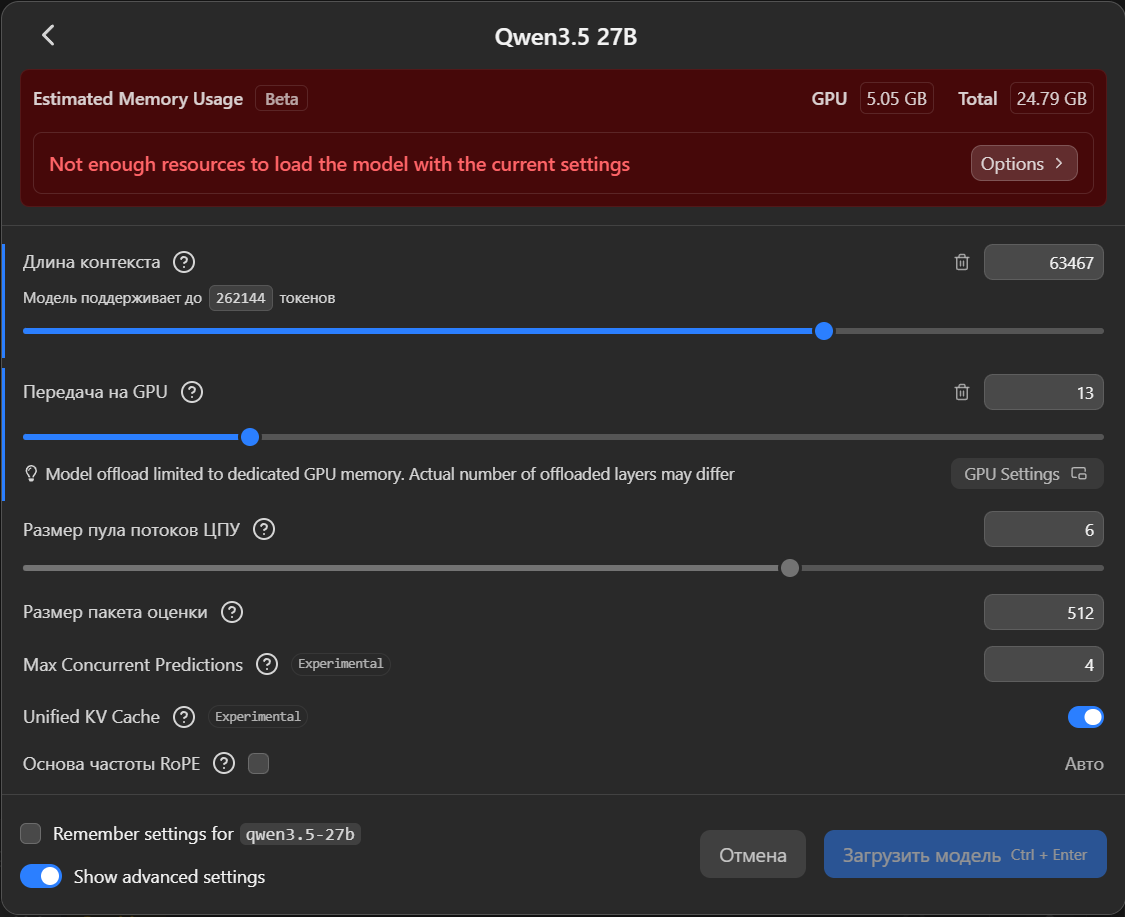Click help icon beside Передача на GPU
This screenshot has width=1125, height=917.
(192, 392)
